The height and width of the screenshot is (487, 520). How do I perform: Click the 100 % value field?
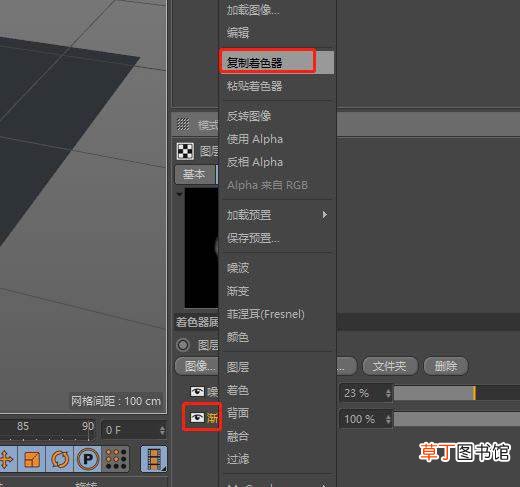366,419
